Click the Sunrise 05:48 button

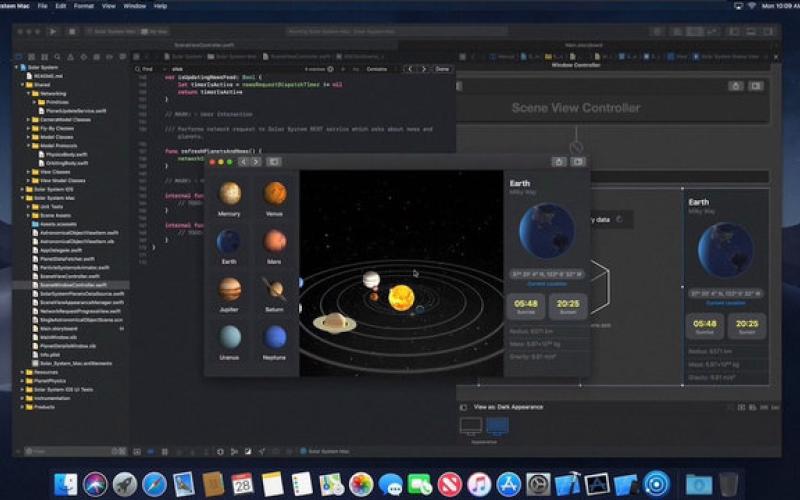pyautogui.click(x=526, y=305)
